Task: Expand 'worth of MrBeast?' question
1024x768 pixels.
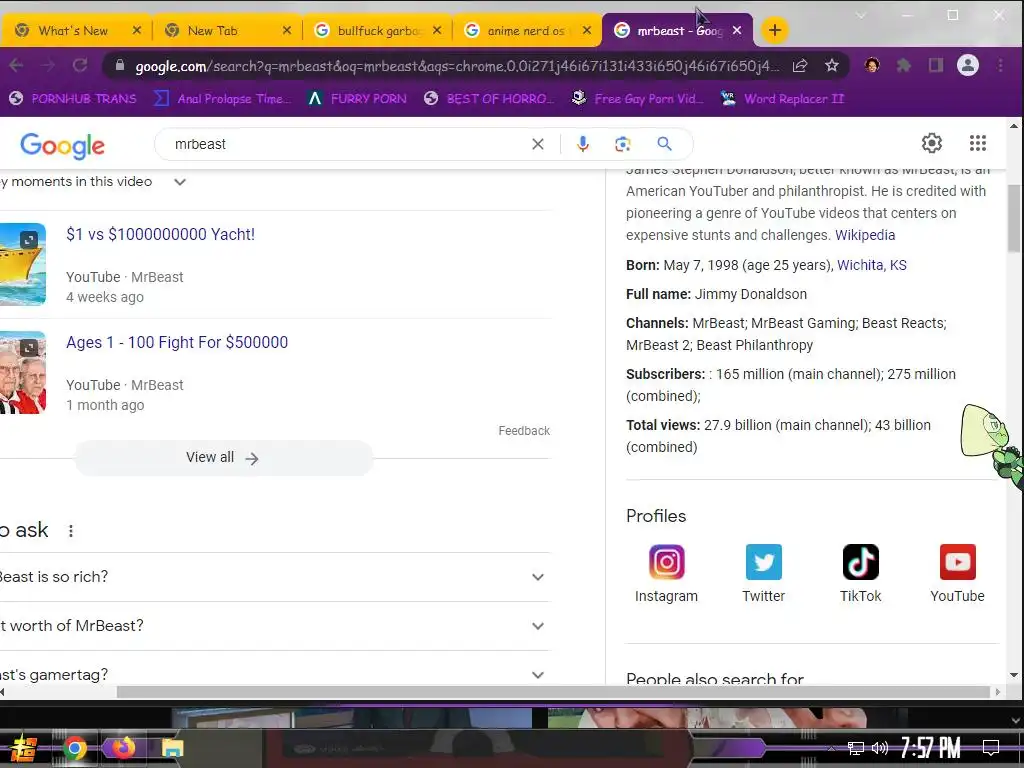Action: [x=537, y=626]
